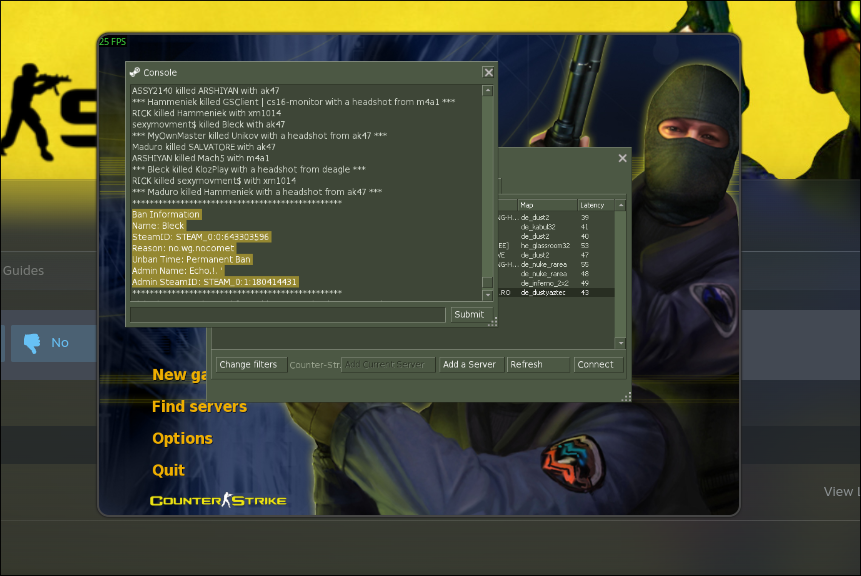This screenshot has height=576, width=861.
Task: Select the de_nuke_rarea server with latency 48
Action: click(556, 273)
